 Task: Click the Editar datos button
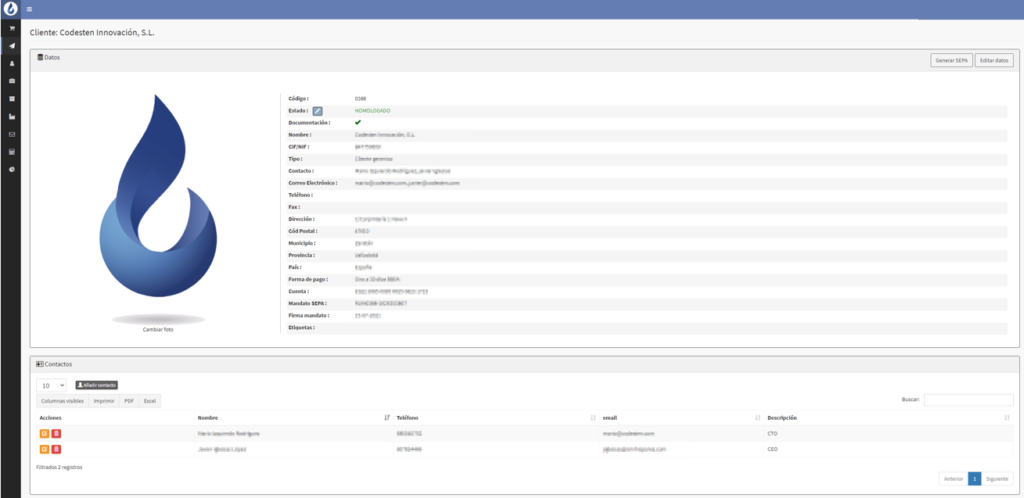pos(993,60)
